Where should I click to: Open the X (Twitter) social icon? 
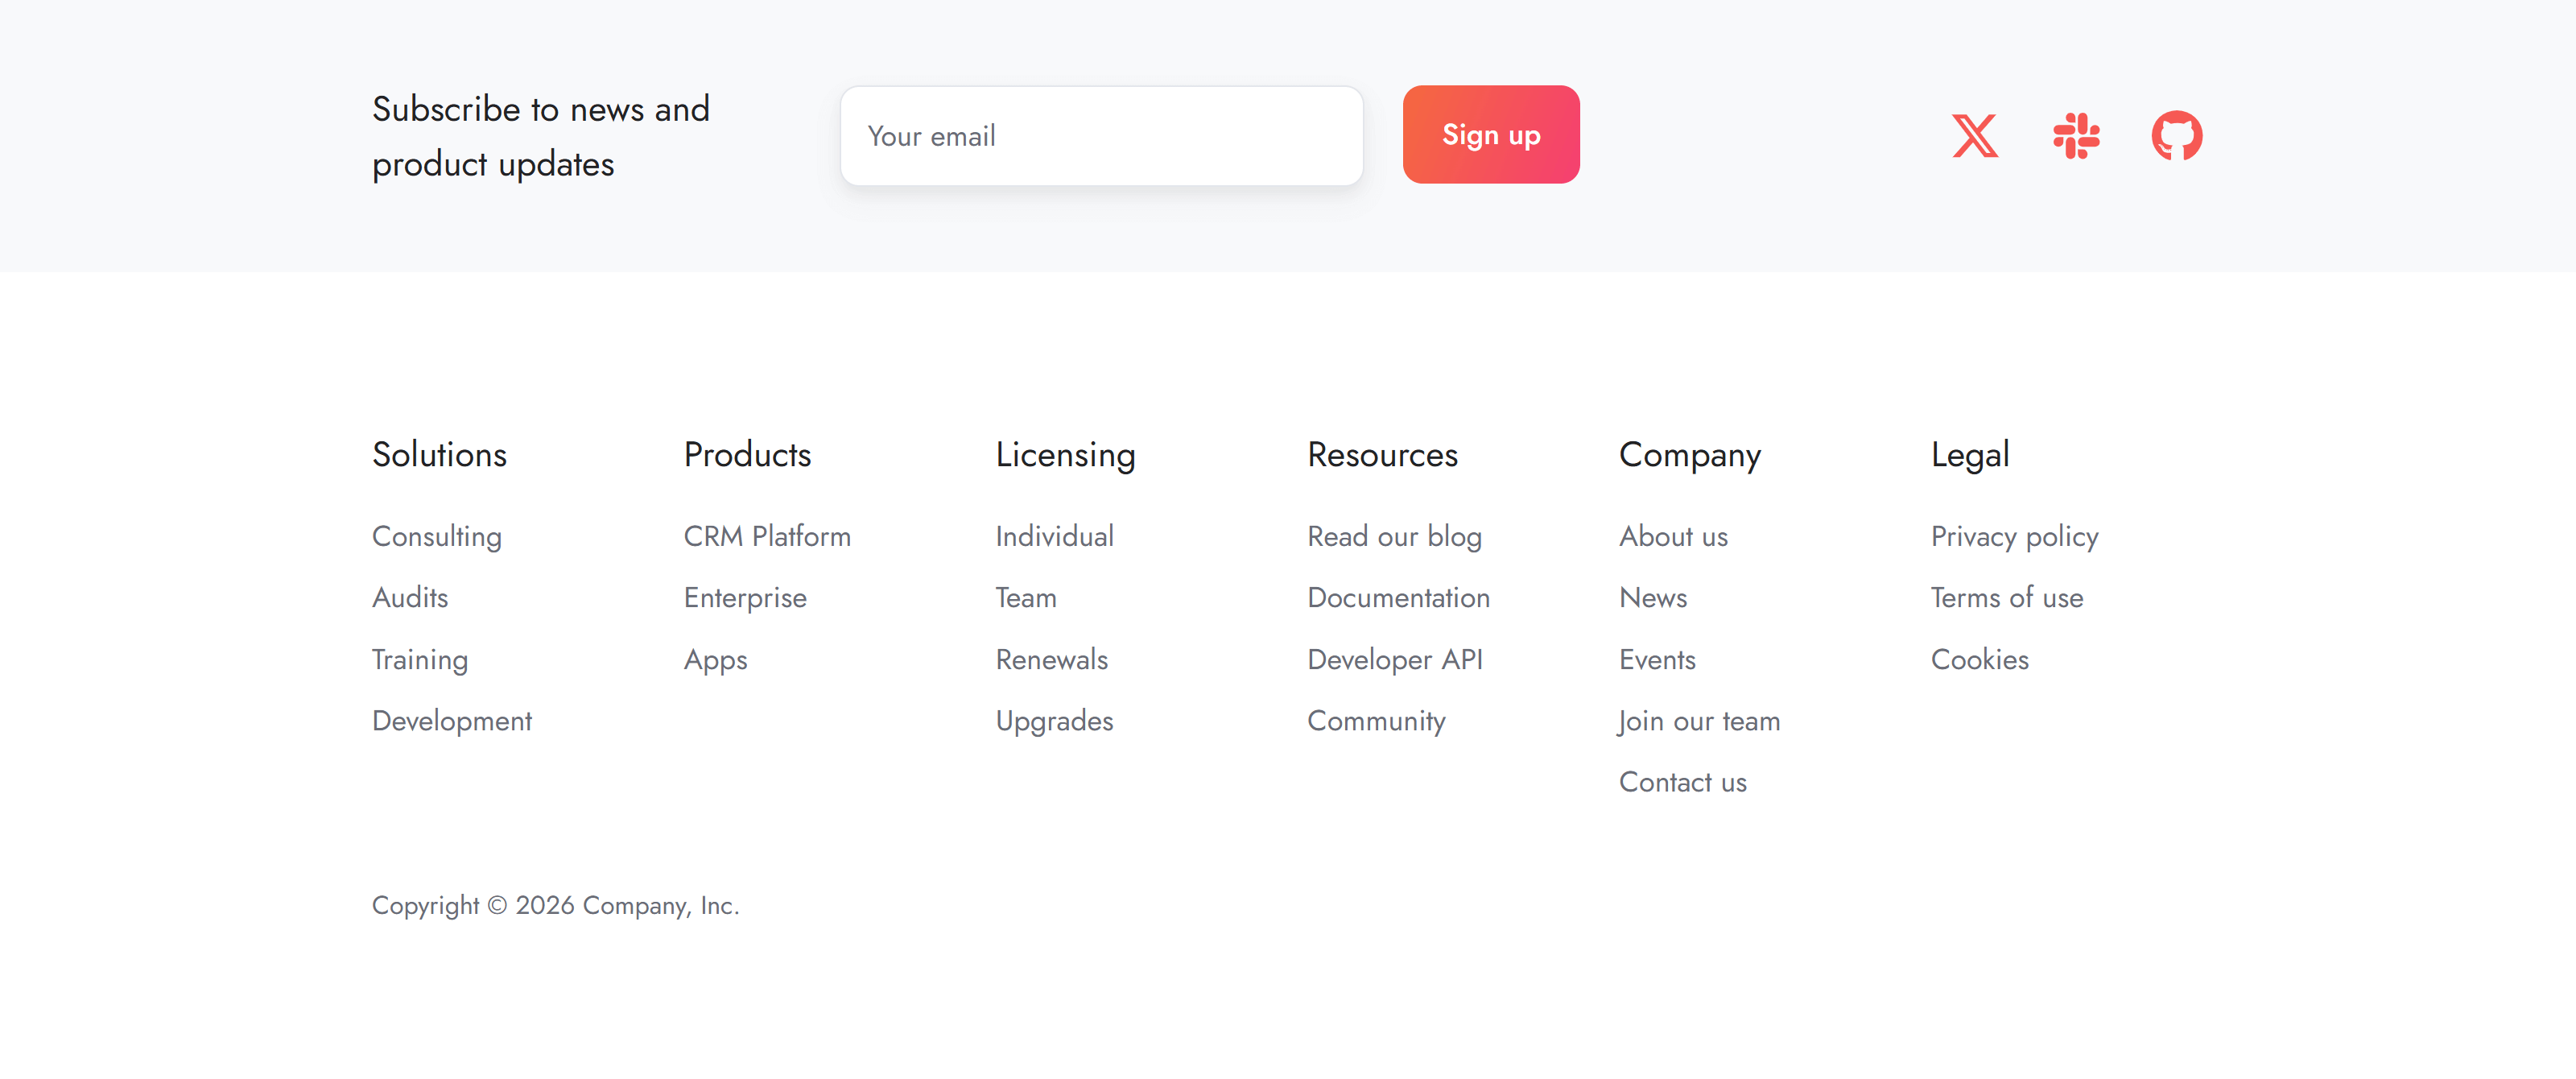1975,136
